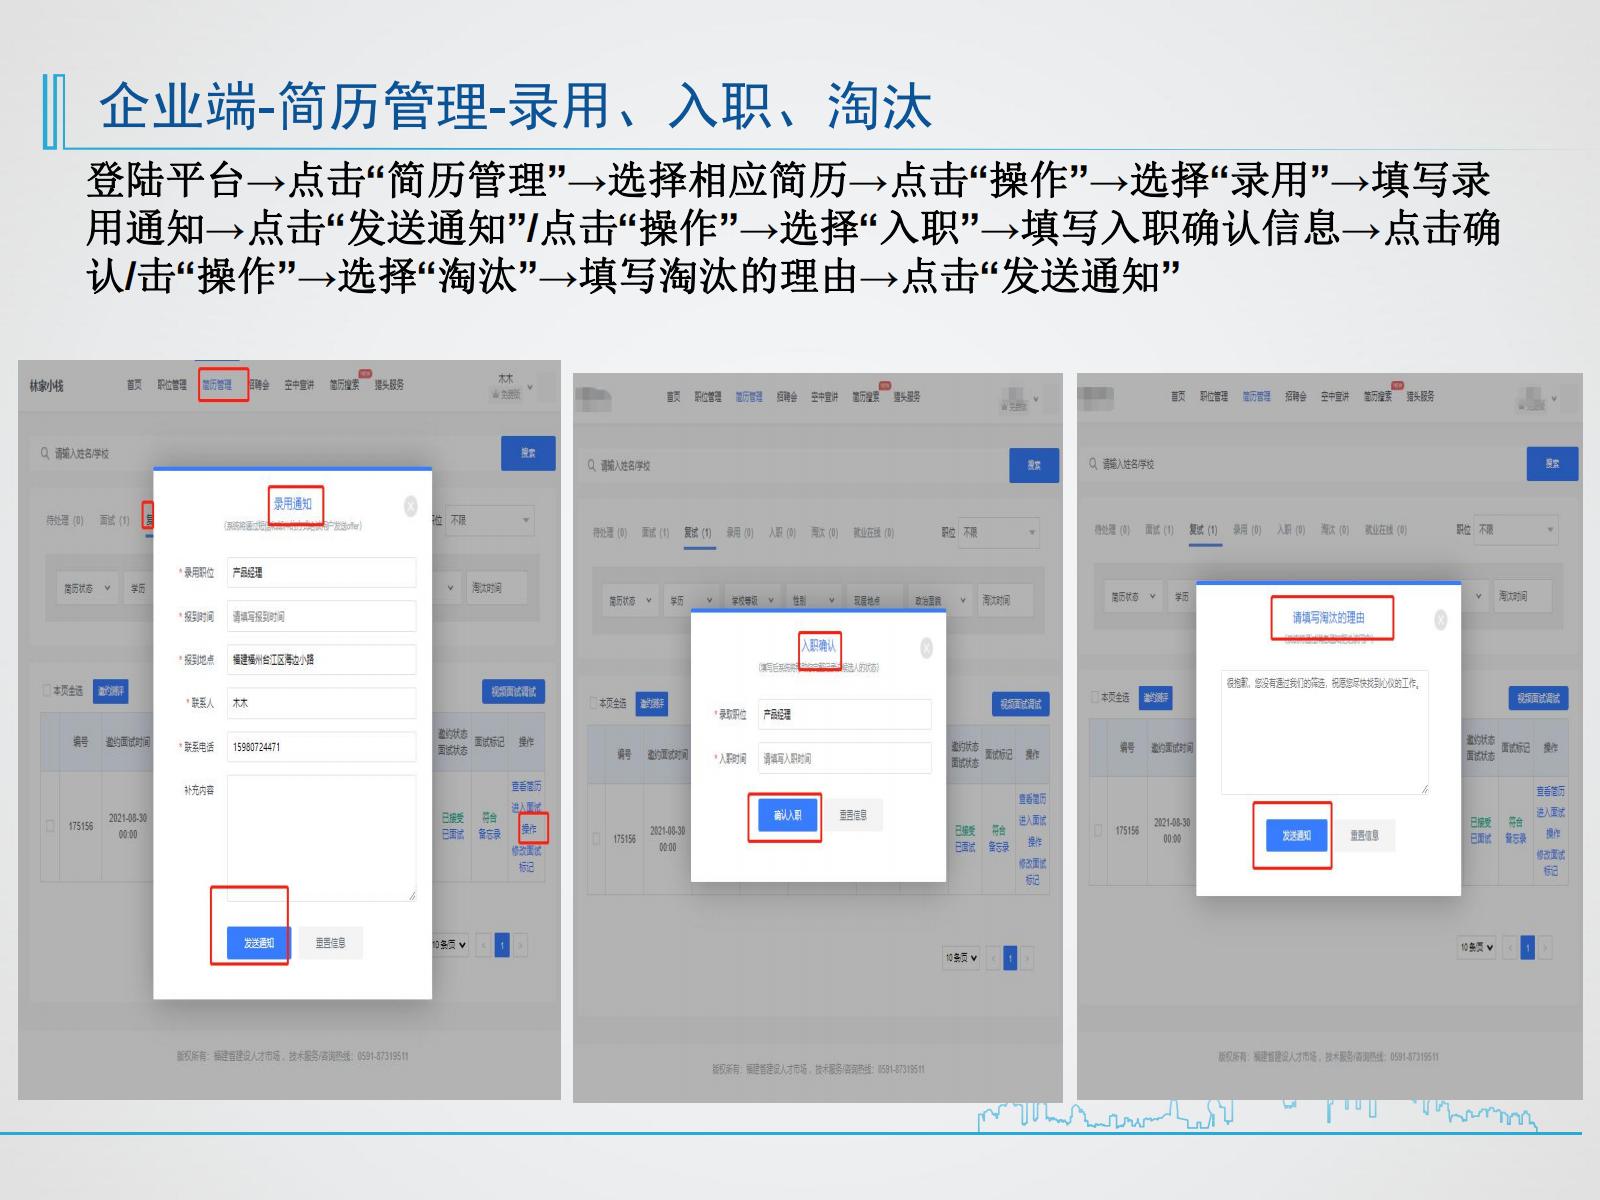The width and height of the screenshot is (1600, 1200).
Task: Switch to 就业在线 (0) tab in 入职确认 screenshot
Action: (873, 533)
